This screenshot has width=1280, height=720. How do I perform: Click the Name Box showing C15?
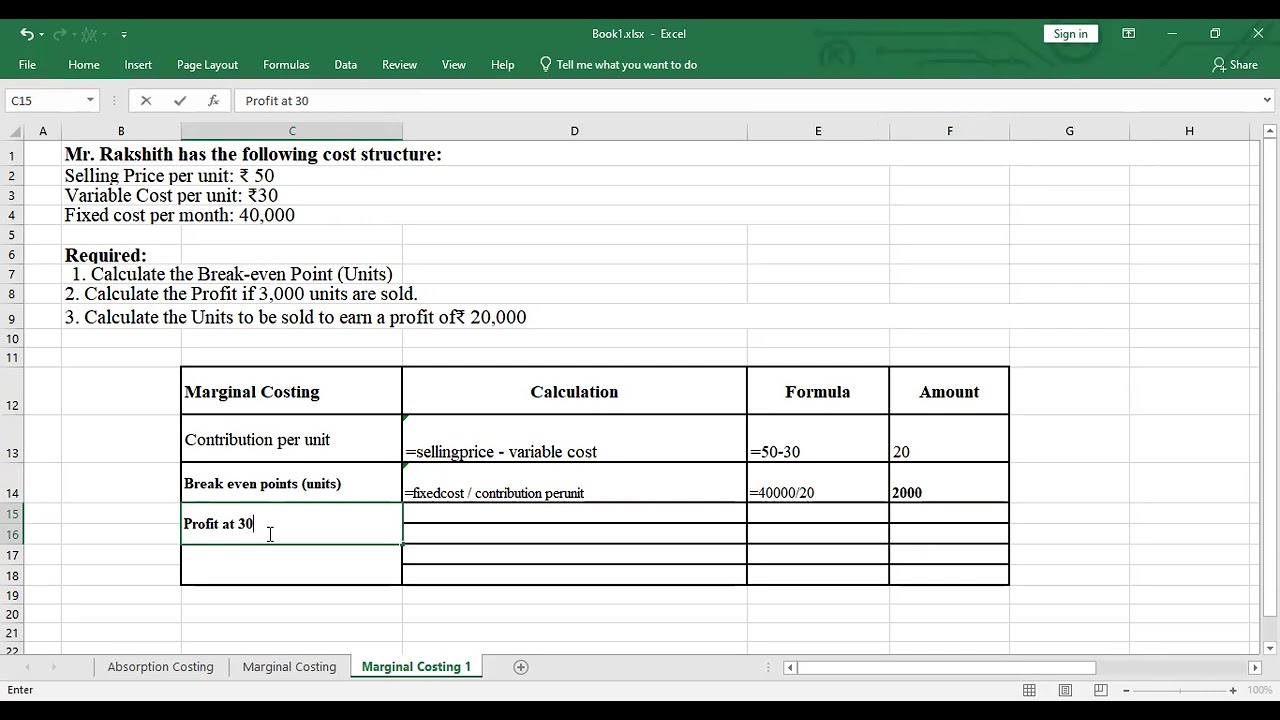coord(45,101)
